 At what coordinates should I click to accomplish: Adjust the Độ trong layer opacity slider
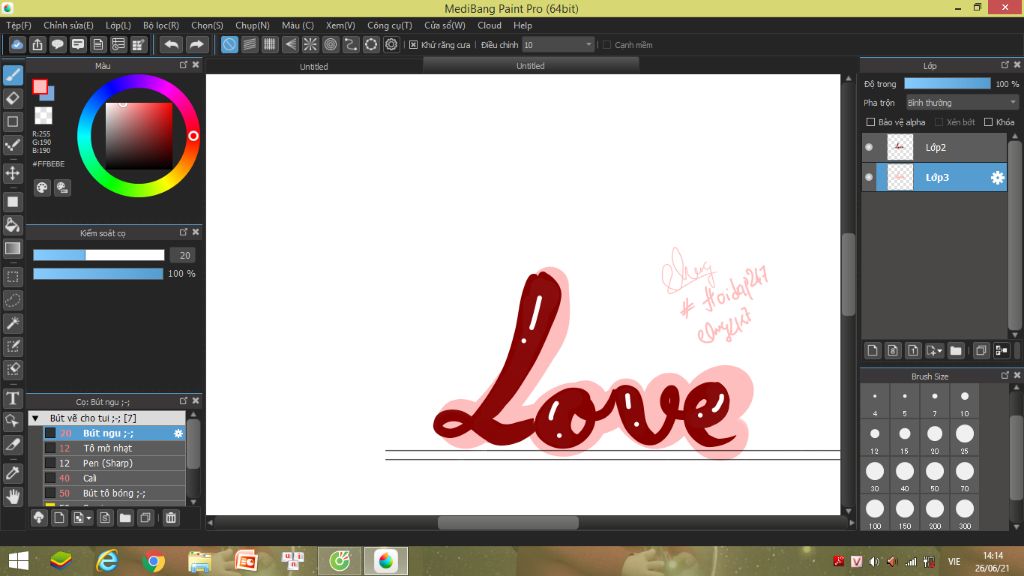tap(947, 84)
